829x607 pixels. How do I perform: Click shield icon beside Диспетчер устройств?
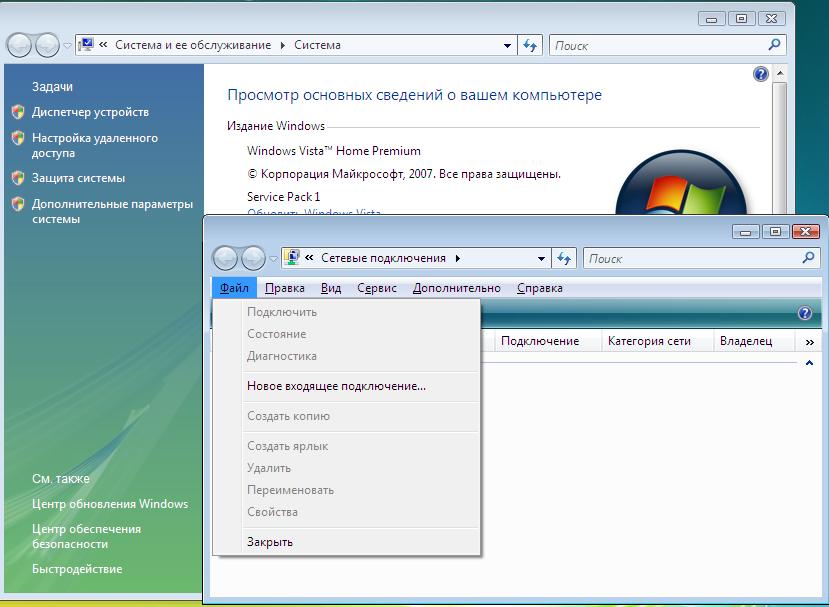point(18,112)
